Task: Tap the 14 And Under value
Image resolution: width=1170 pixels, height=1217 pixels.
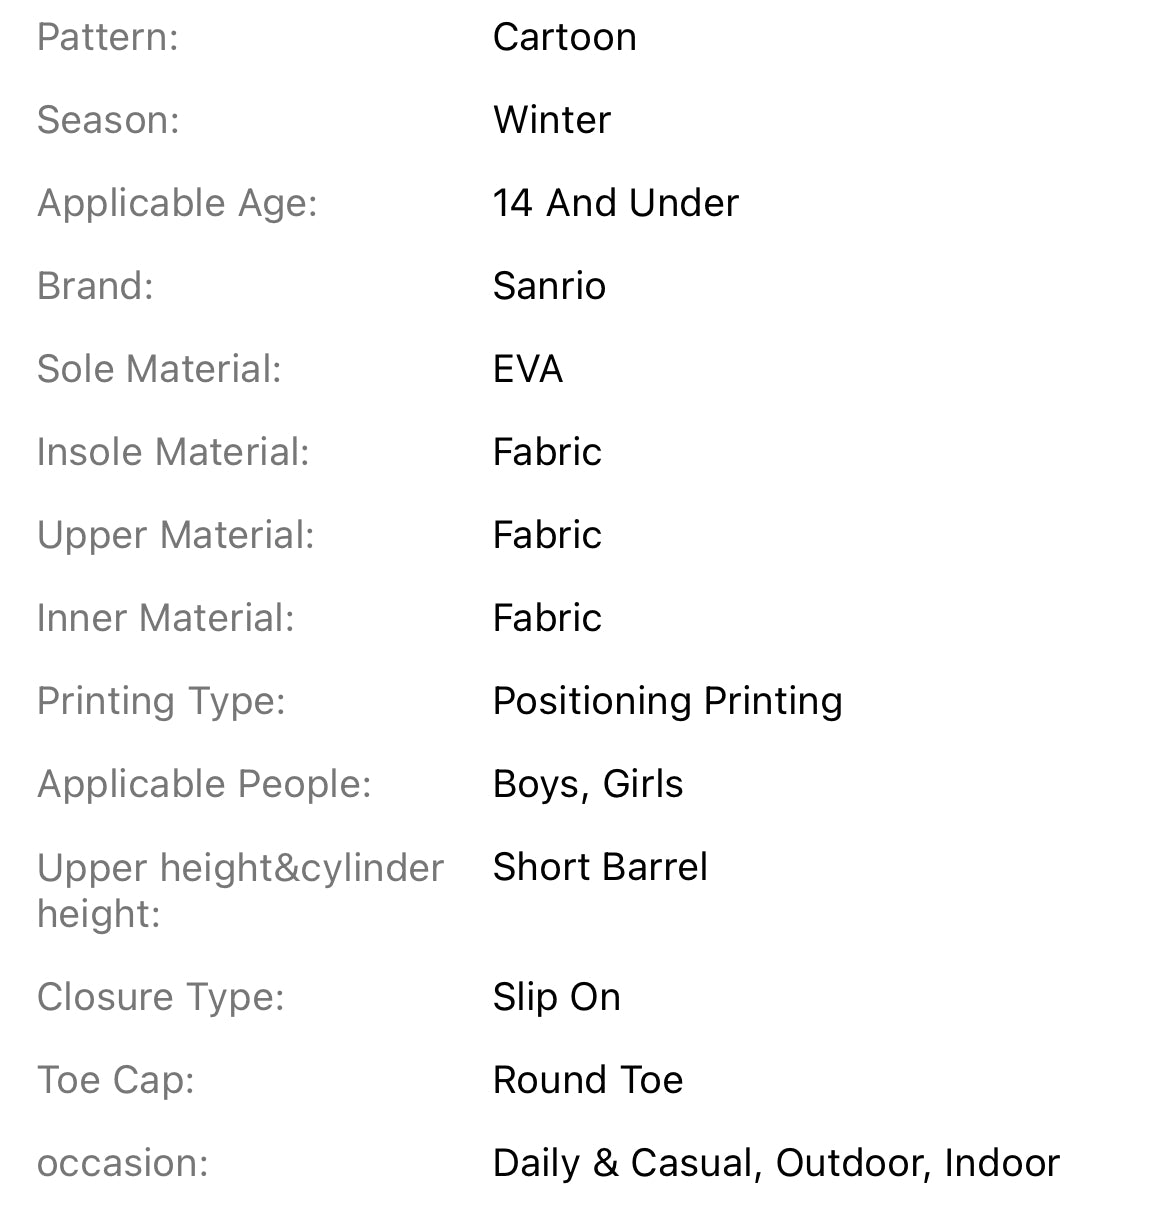Action: coord(616,203)
